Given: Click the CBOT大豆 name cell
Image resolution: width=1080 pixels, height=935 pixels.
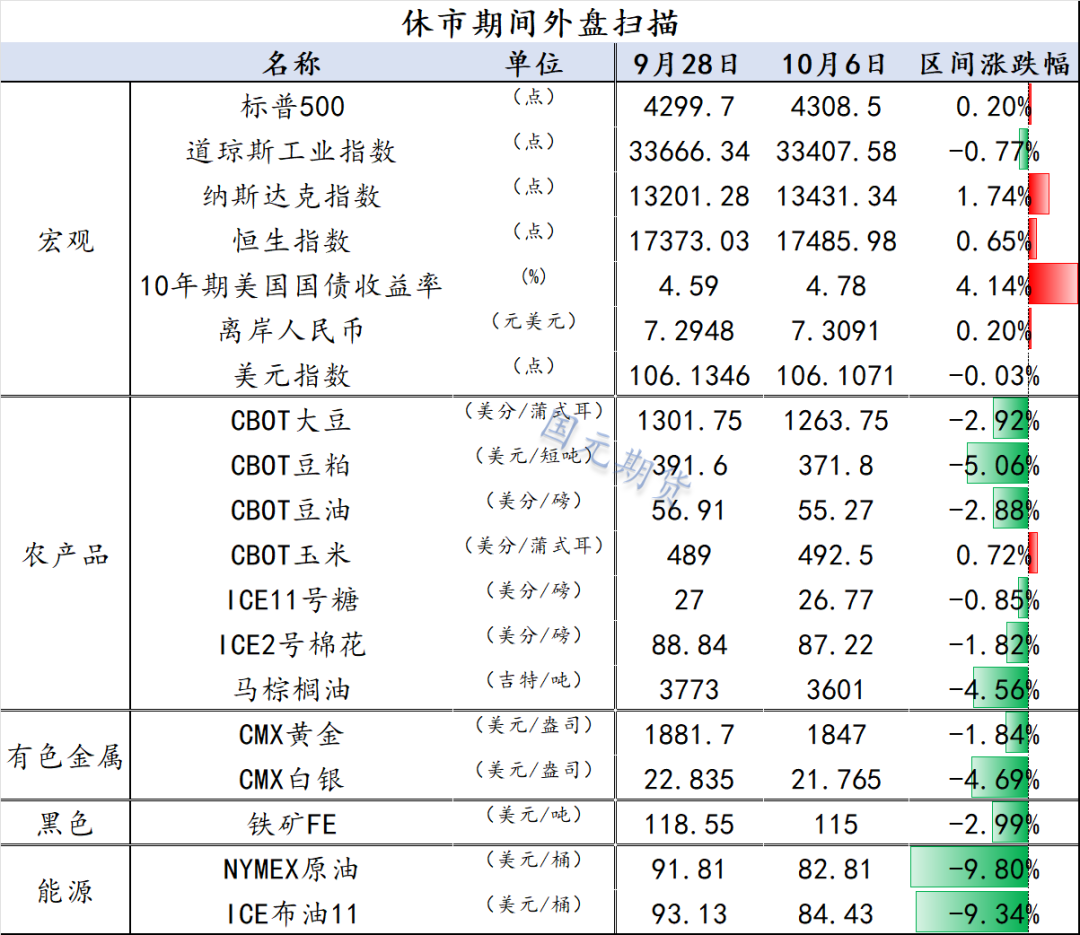Looking at the screenshot, I should 291,420.
